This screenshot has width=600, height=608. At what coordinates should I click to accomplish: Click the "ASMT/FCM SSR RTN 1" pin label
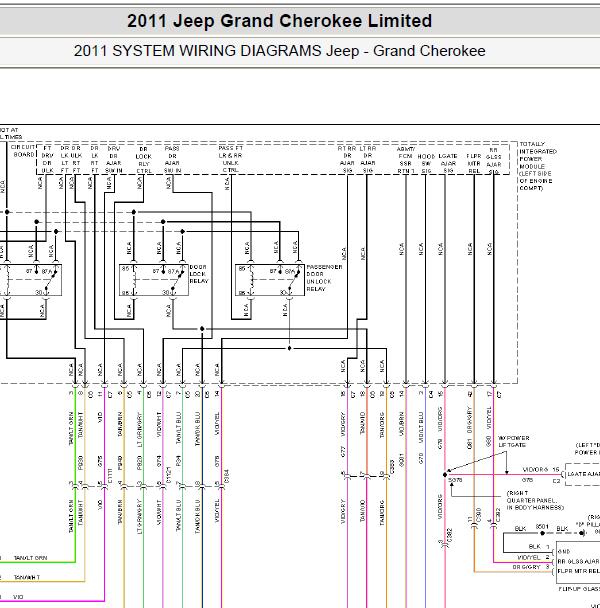[x=406, y=160]
